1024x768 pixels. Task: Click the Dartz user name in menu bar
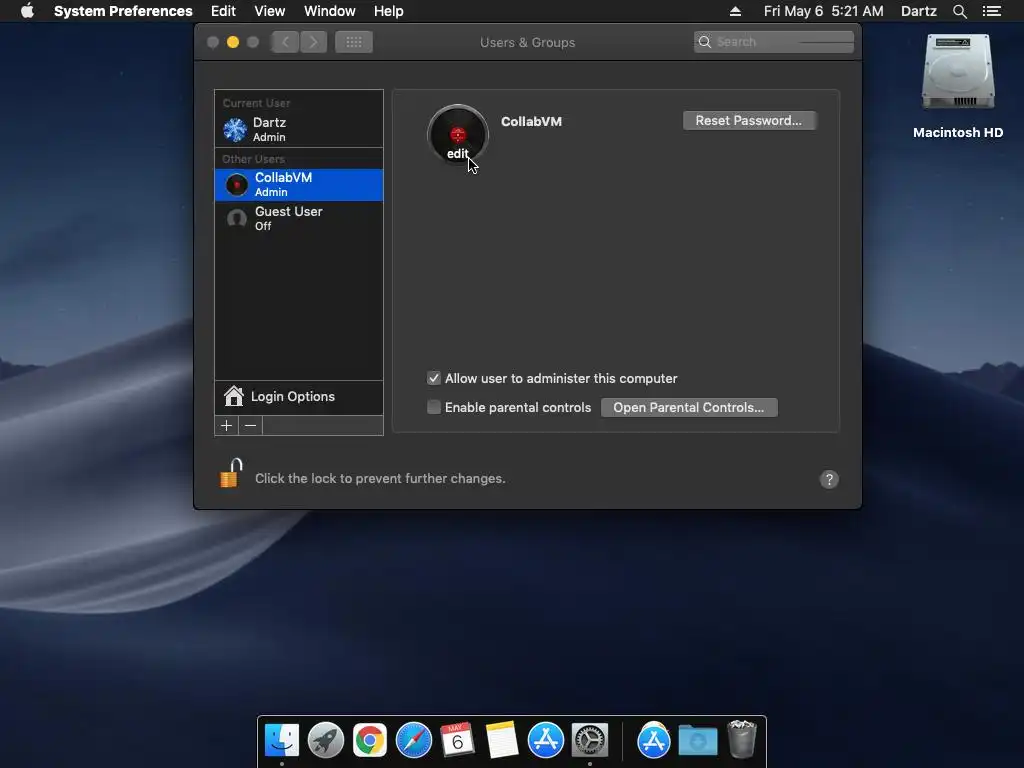click(x=919, y=11)
